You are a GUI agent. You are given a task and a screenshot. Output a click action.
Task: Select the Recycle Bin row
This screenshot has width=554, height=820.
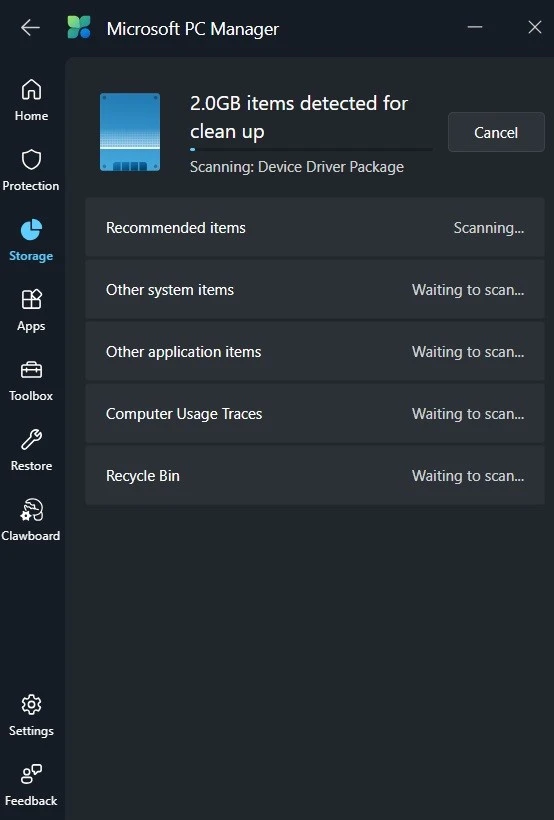[315, 475]
